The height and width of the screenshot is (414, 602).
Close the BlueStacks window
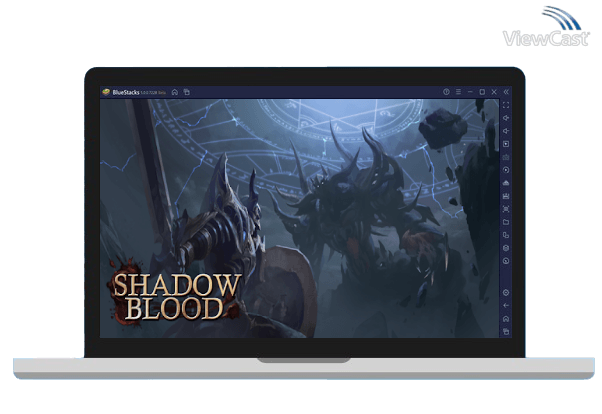494,92
